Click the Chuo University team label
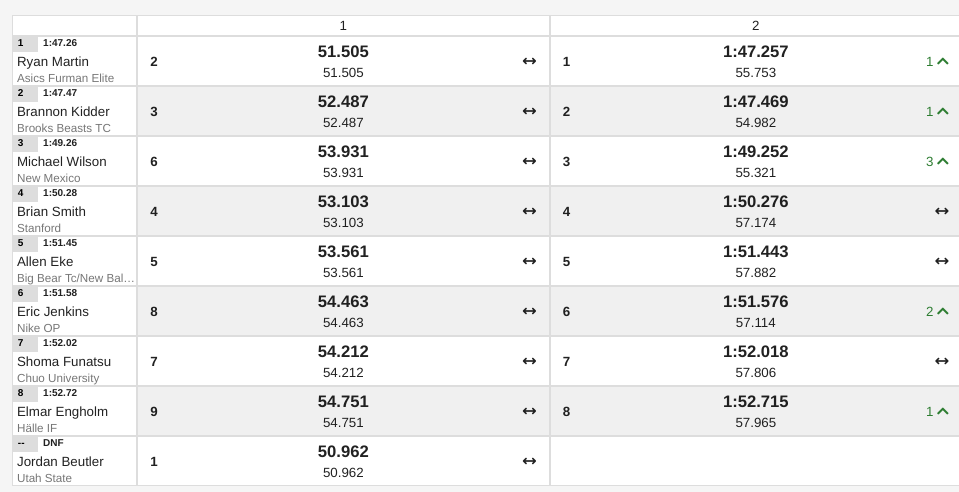 pyautogui.click(x=58, y=378)
